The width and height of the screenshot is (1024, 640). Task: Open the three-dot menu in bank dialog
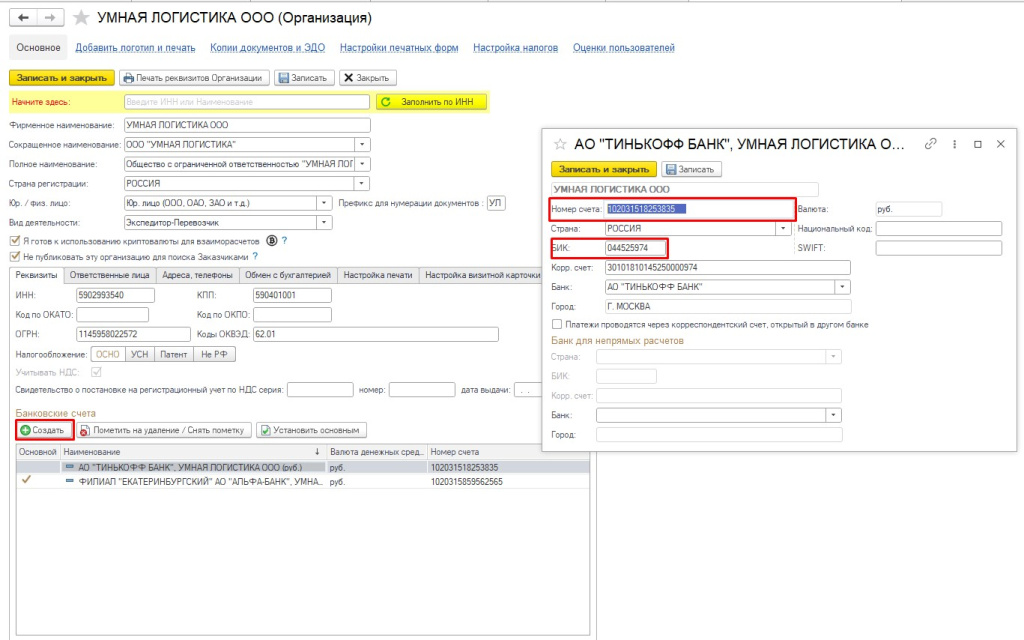coord(954,144)
